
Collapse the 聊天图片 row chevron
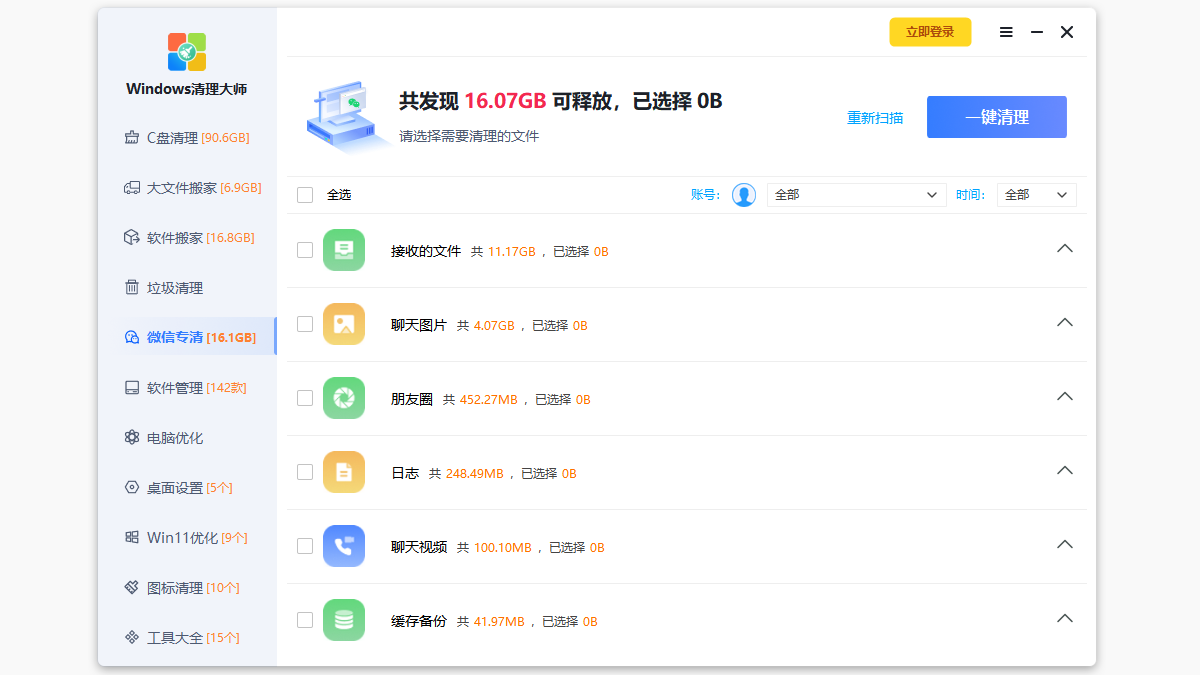click(1065, 322)
